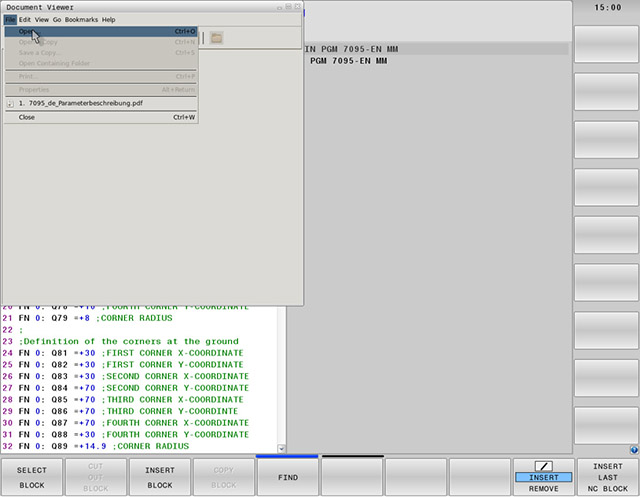640x497 pixels.
Task: Maximize the Document Viewer window
Action: [x=288, y=7]
